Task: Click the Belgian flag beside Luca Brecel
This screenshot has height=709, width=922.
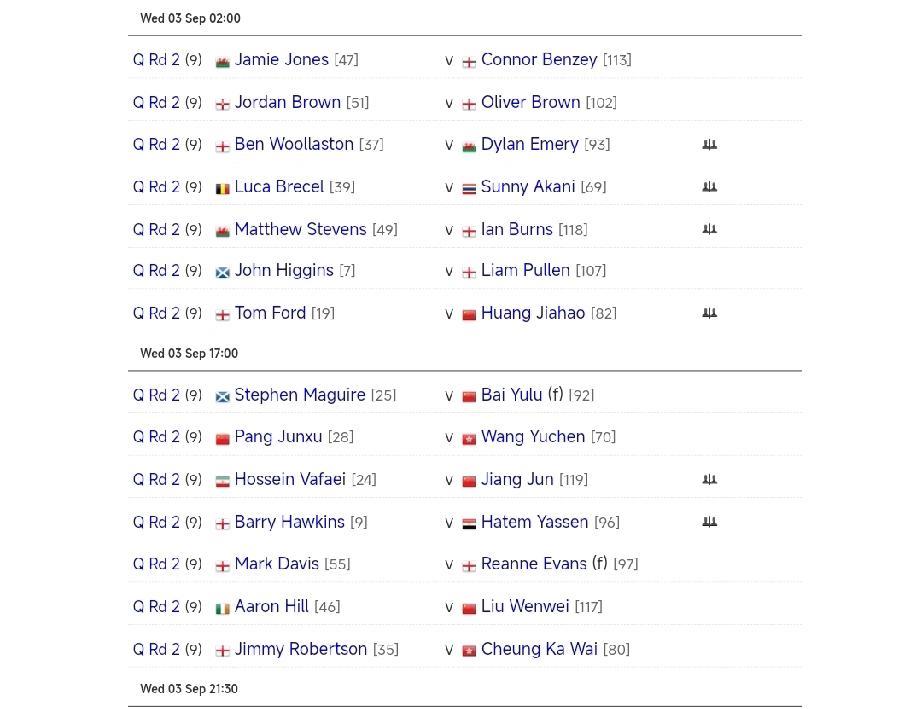Action: click(223, 188)
